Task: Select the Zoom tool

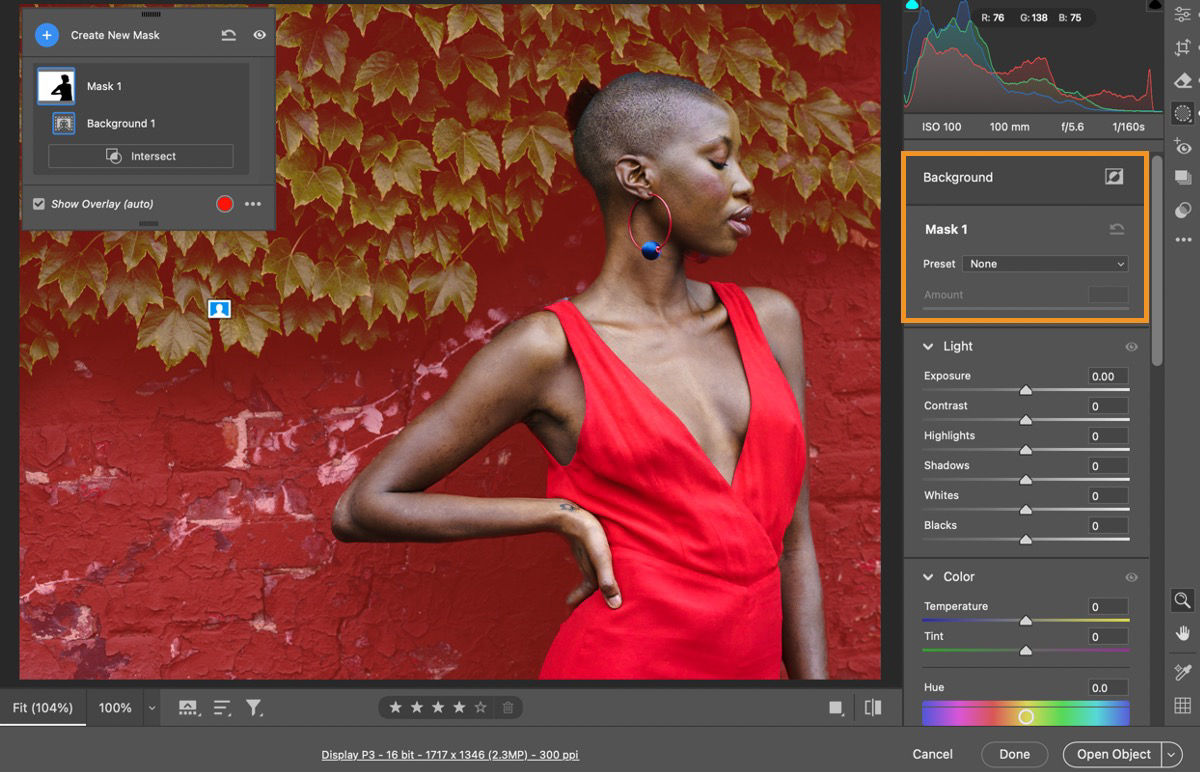Action: point(1183,600)
